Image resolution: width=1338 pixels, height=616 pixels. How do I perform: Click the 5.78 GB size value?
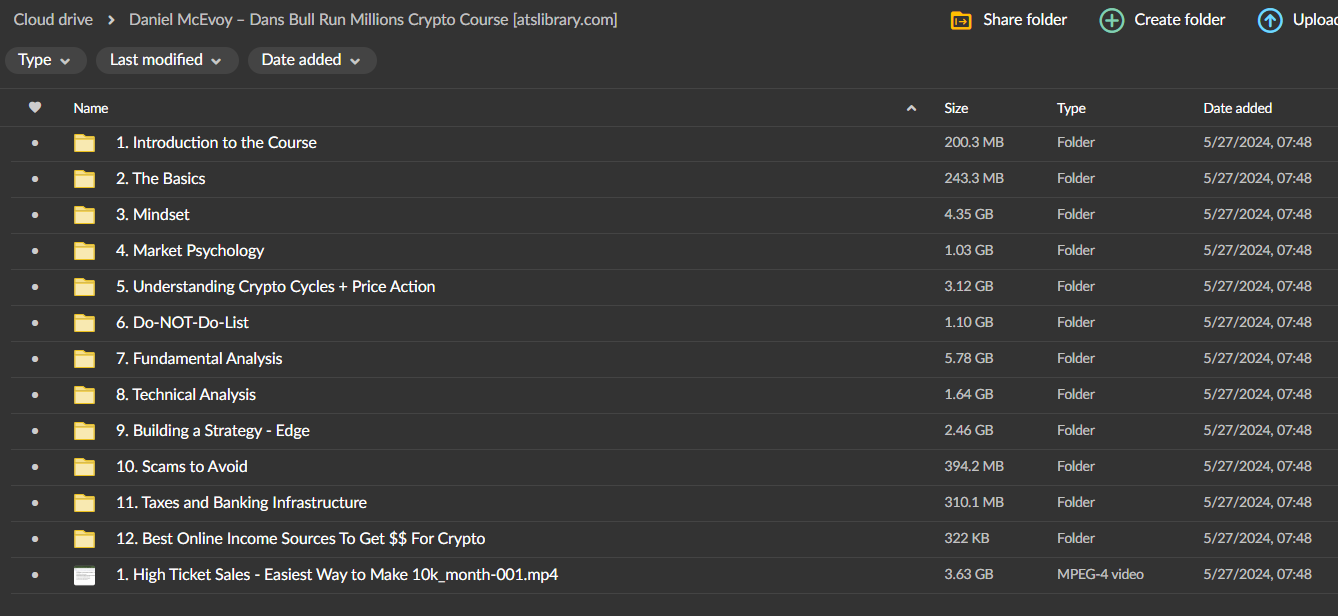[969, 359]
